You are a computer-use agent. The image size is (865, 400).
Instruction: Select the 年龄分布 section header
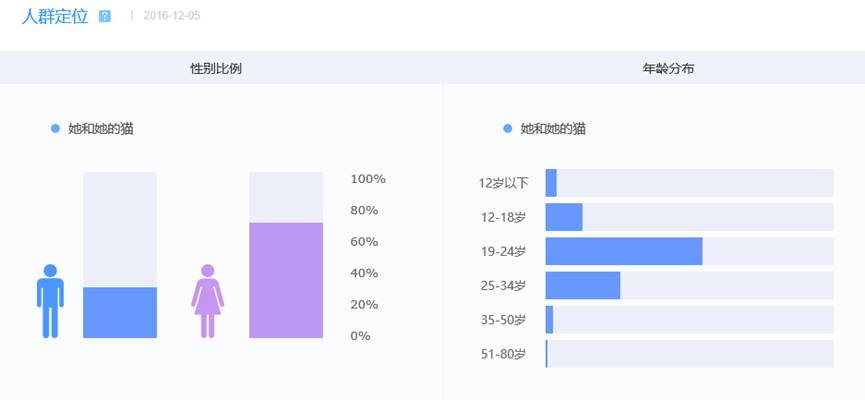pos(669,68)
